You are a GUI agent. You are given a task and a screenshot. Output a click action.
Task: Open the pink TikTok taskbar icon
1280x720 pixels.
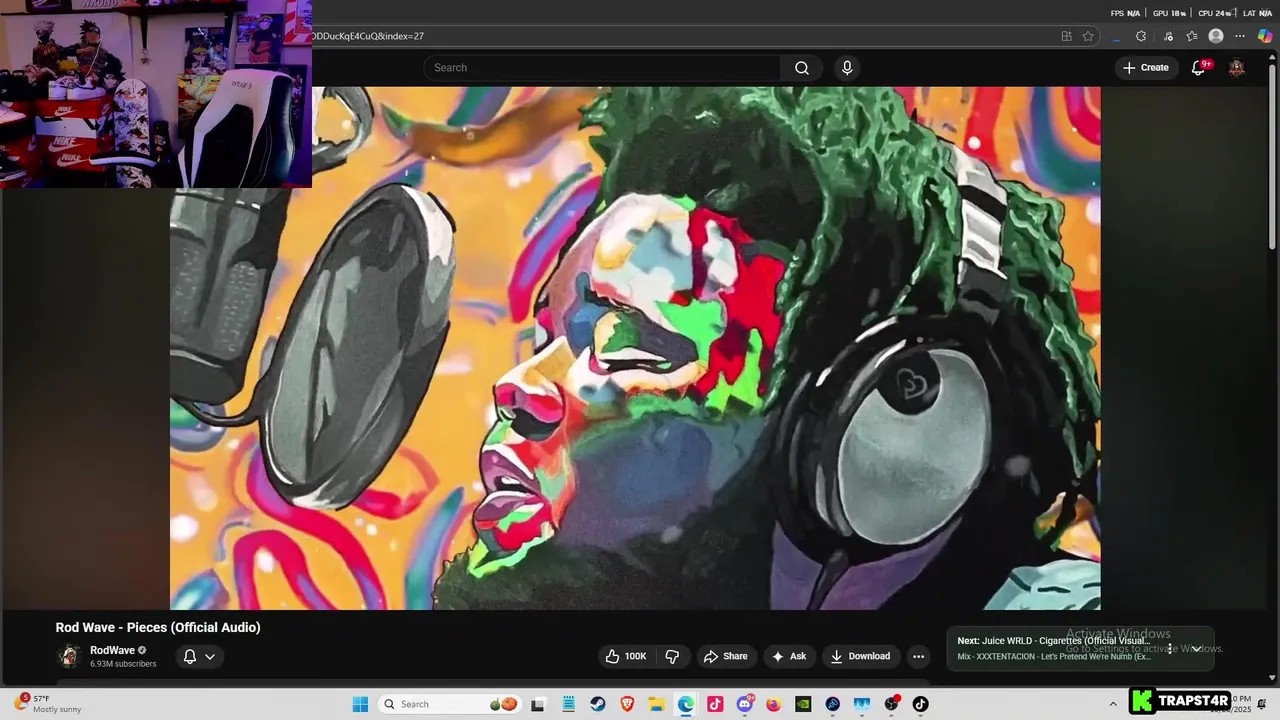(715, 704)
